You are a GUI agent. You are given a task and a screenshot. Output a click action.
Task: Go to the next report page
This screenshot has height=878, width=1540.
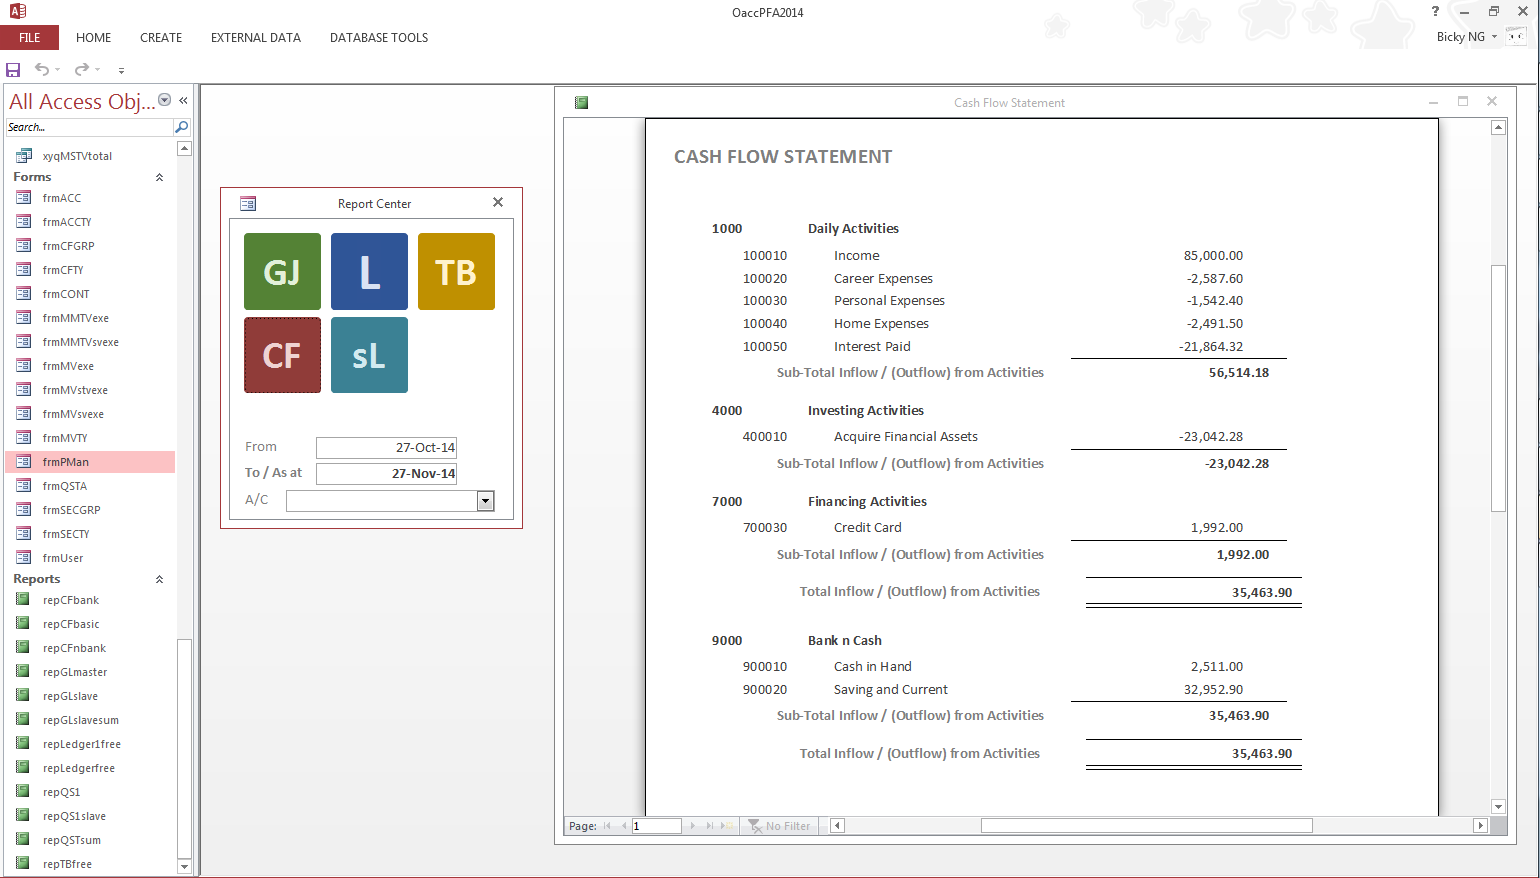692,826
